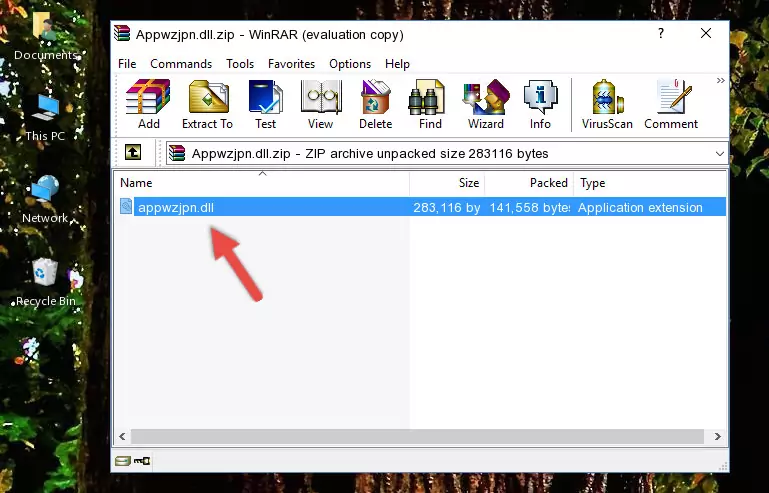Click the 283,116 size value
This screenshot has width=769, height=493.
click(x=446, y=208)
